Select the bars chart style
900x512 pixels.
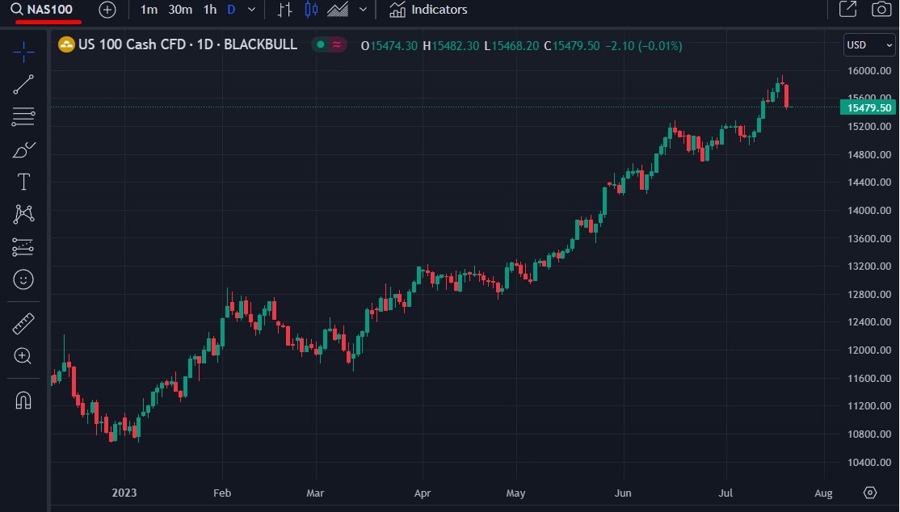tap(285, 10)
